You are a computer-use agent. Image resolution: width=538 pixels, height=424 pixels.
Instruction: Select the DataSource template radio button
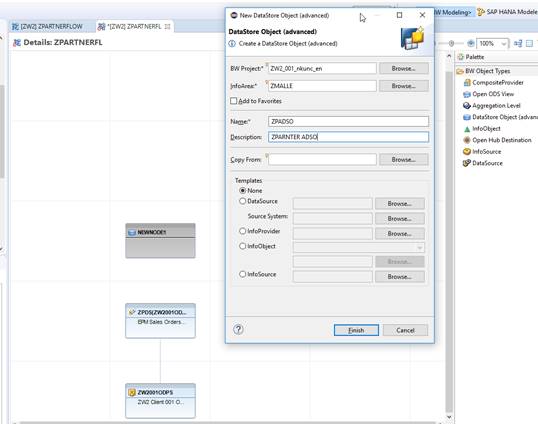pyautogui.click(x=243, y=201)
